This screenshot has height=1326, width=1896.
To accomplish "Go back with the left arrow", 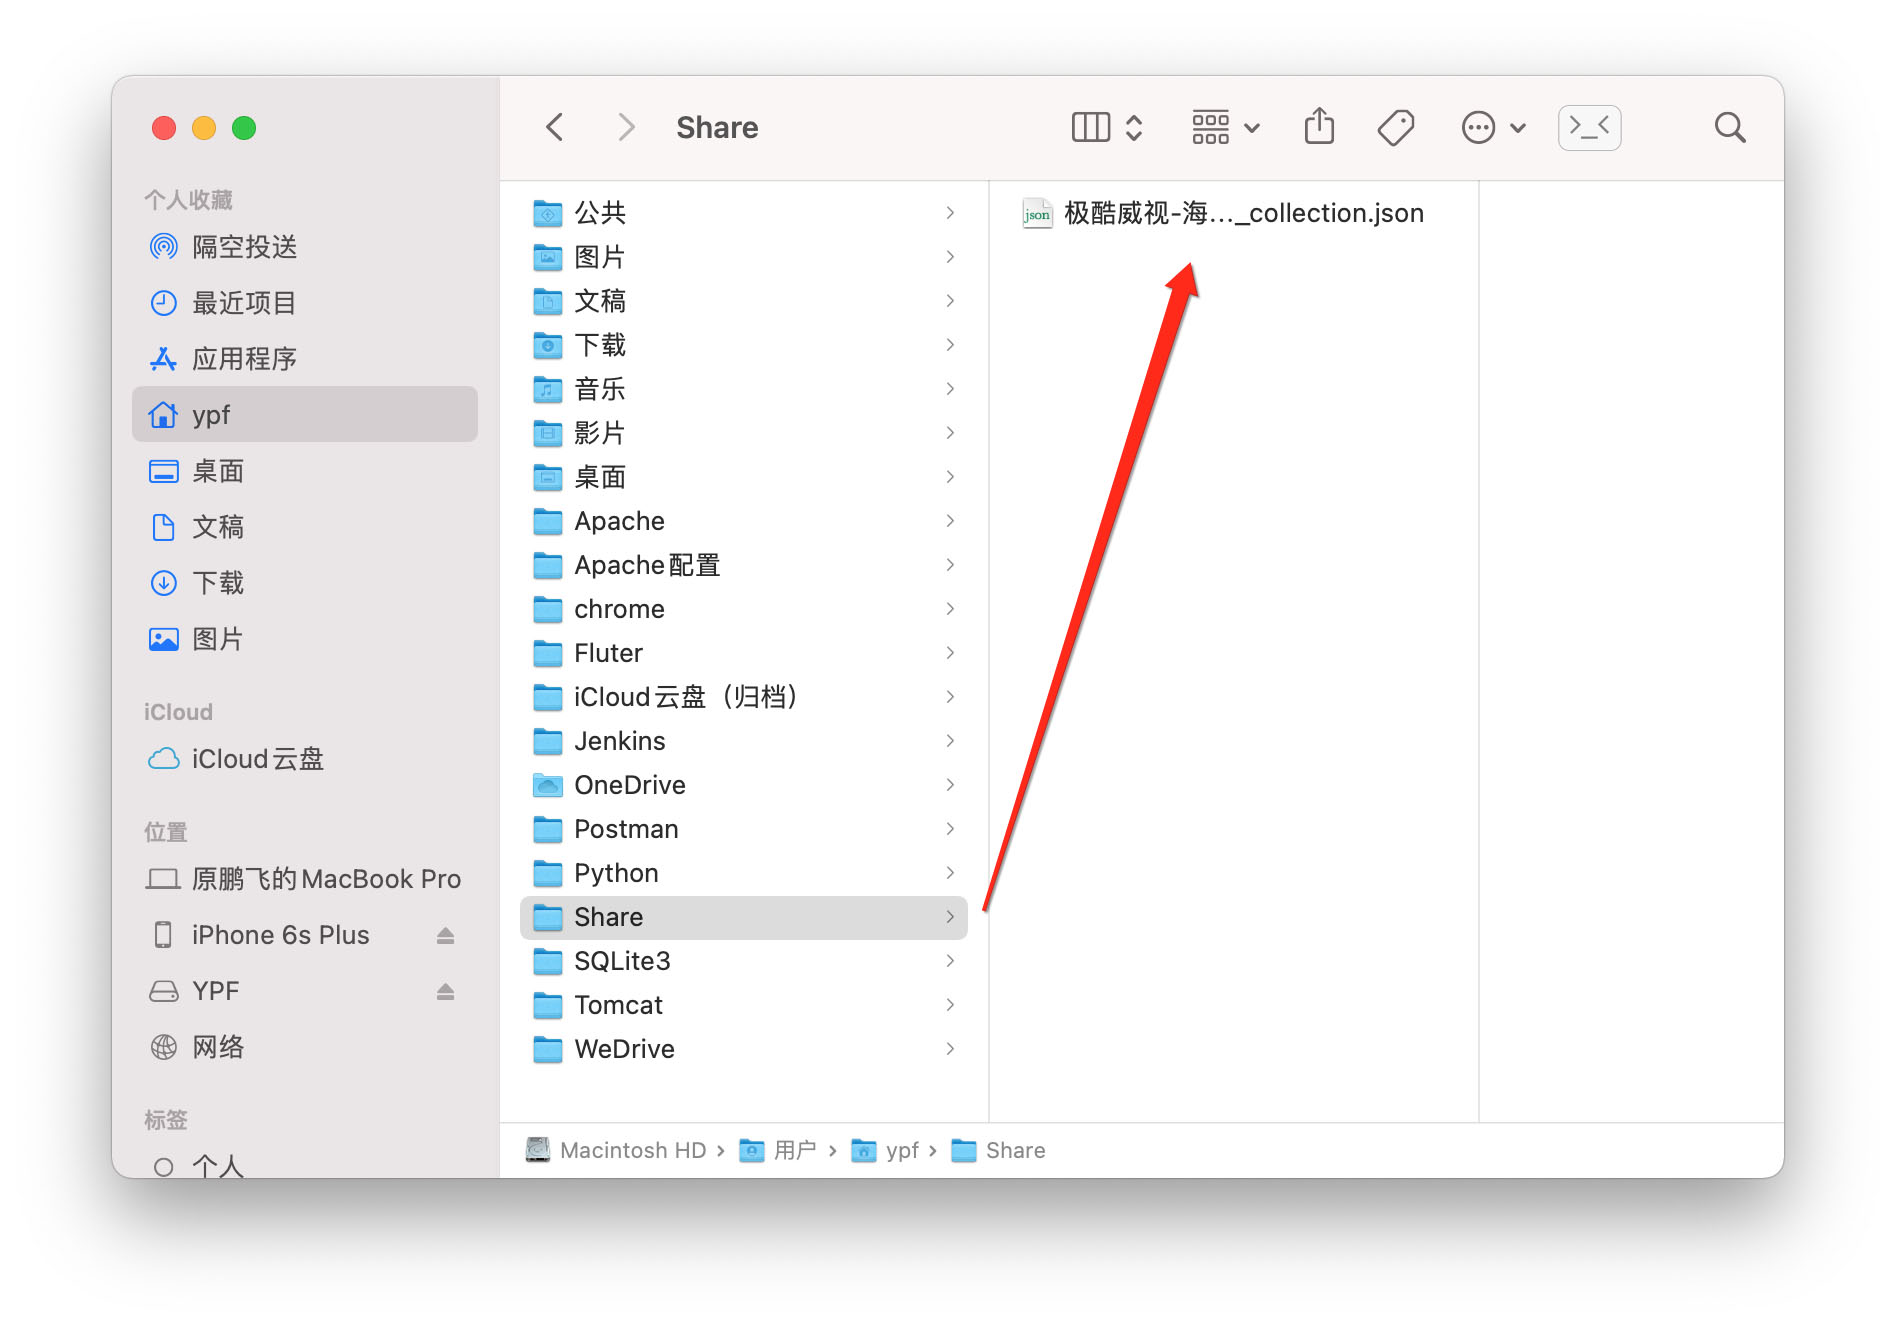I will 555,127.
